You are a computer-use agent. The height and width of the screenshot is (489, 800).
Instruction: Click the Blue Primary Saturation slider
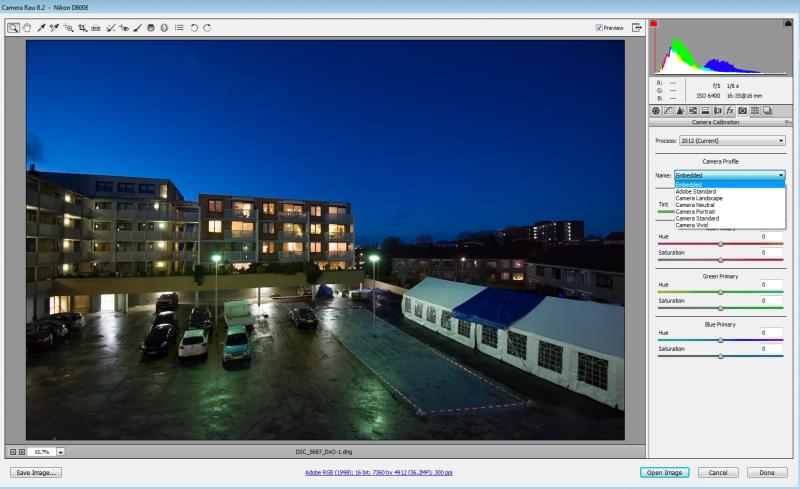click(x=720, y=356)
